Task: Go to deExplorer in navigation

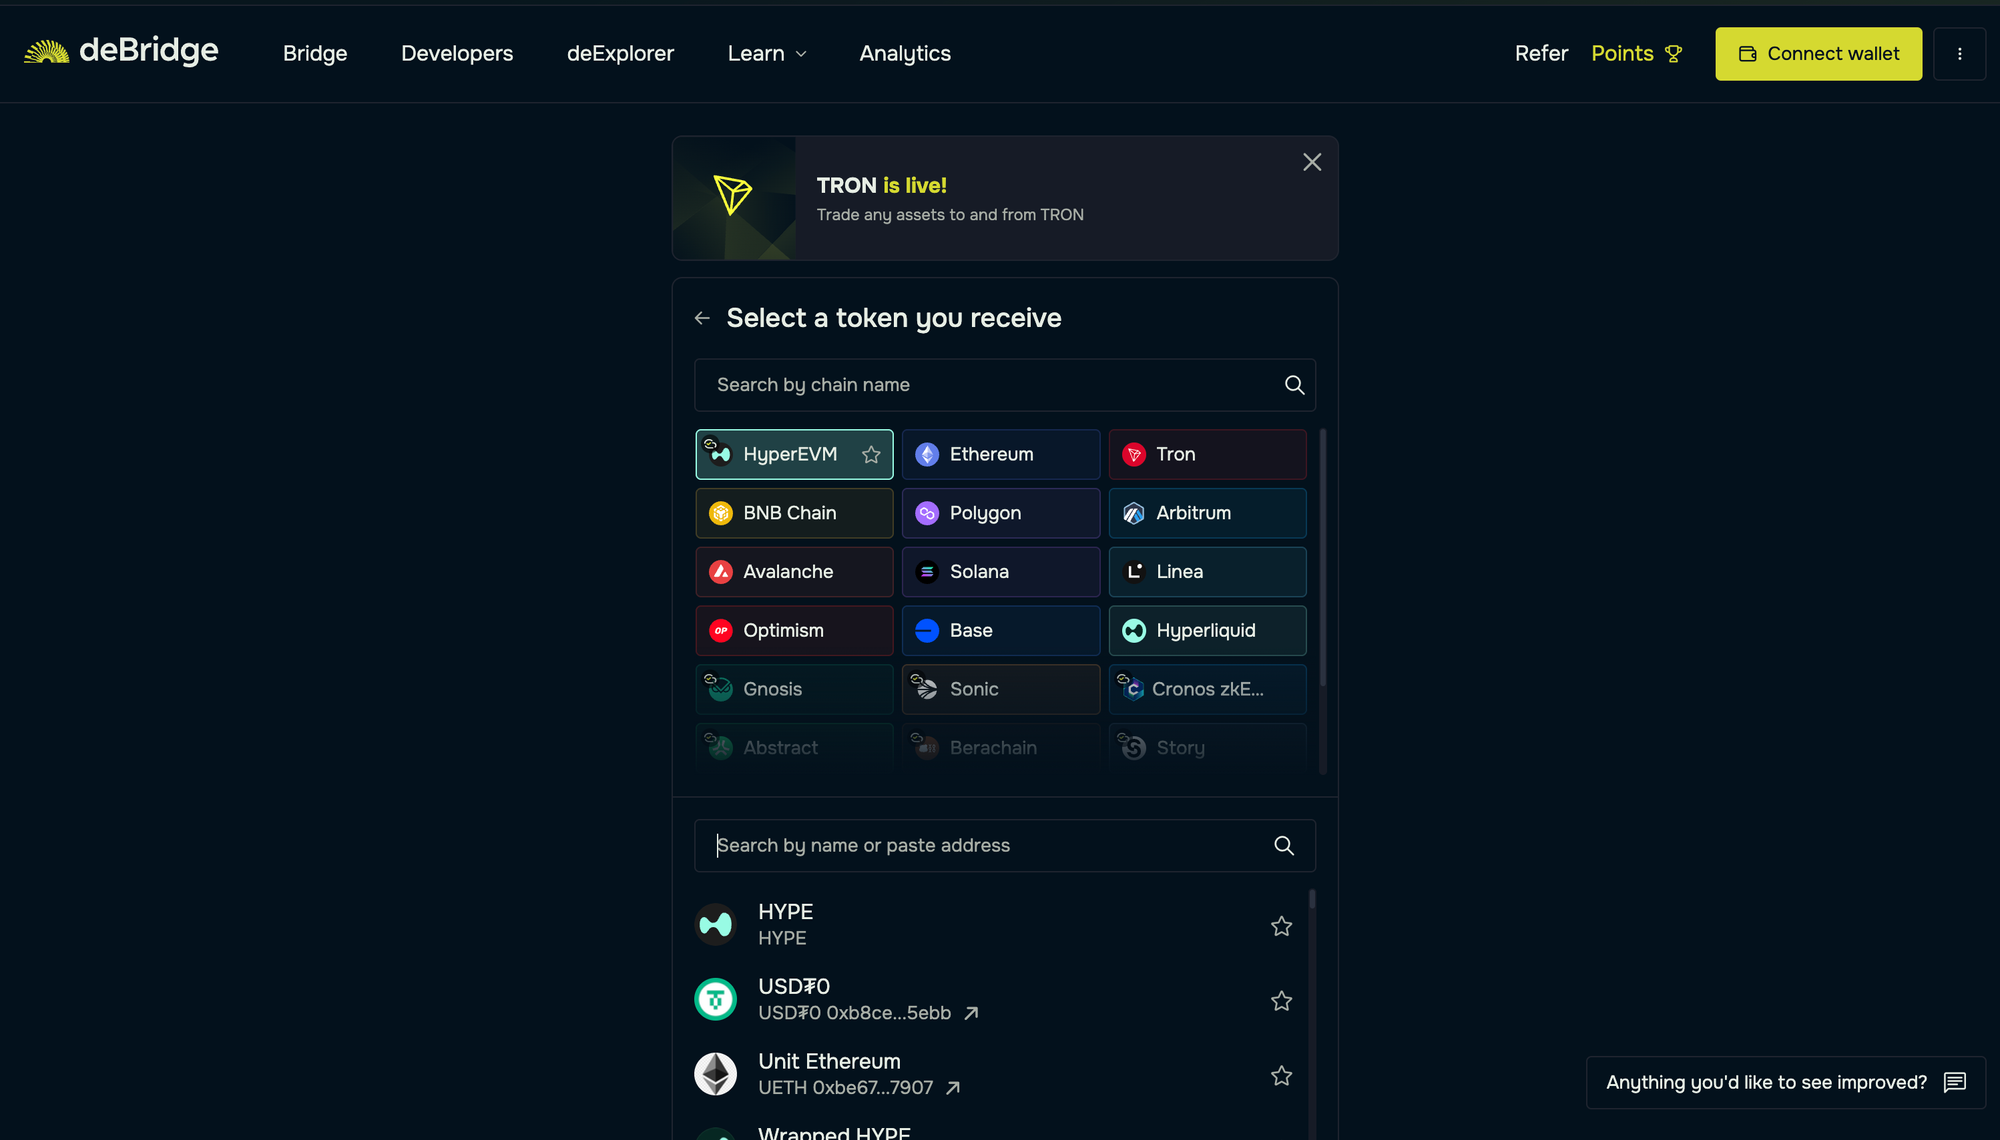Action: [620, 54]
